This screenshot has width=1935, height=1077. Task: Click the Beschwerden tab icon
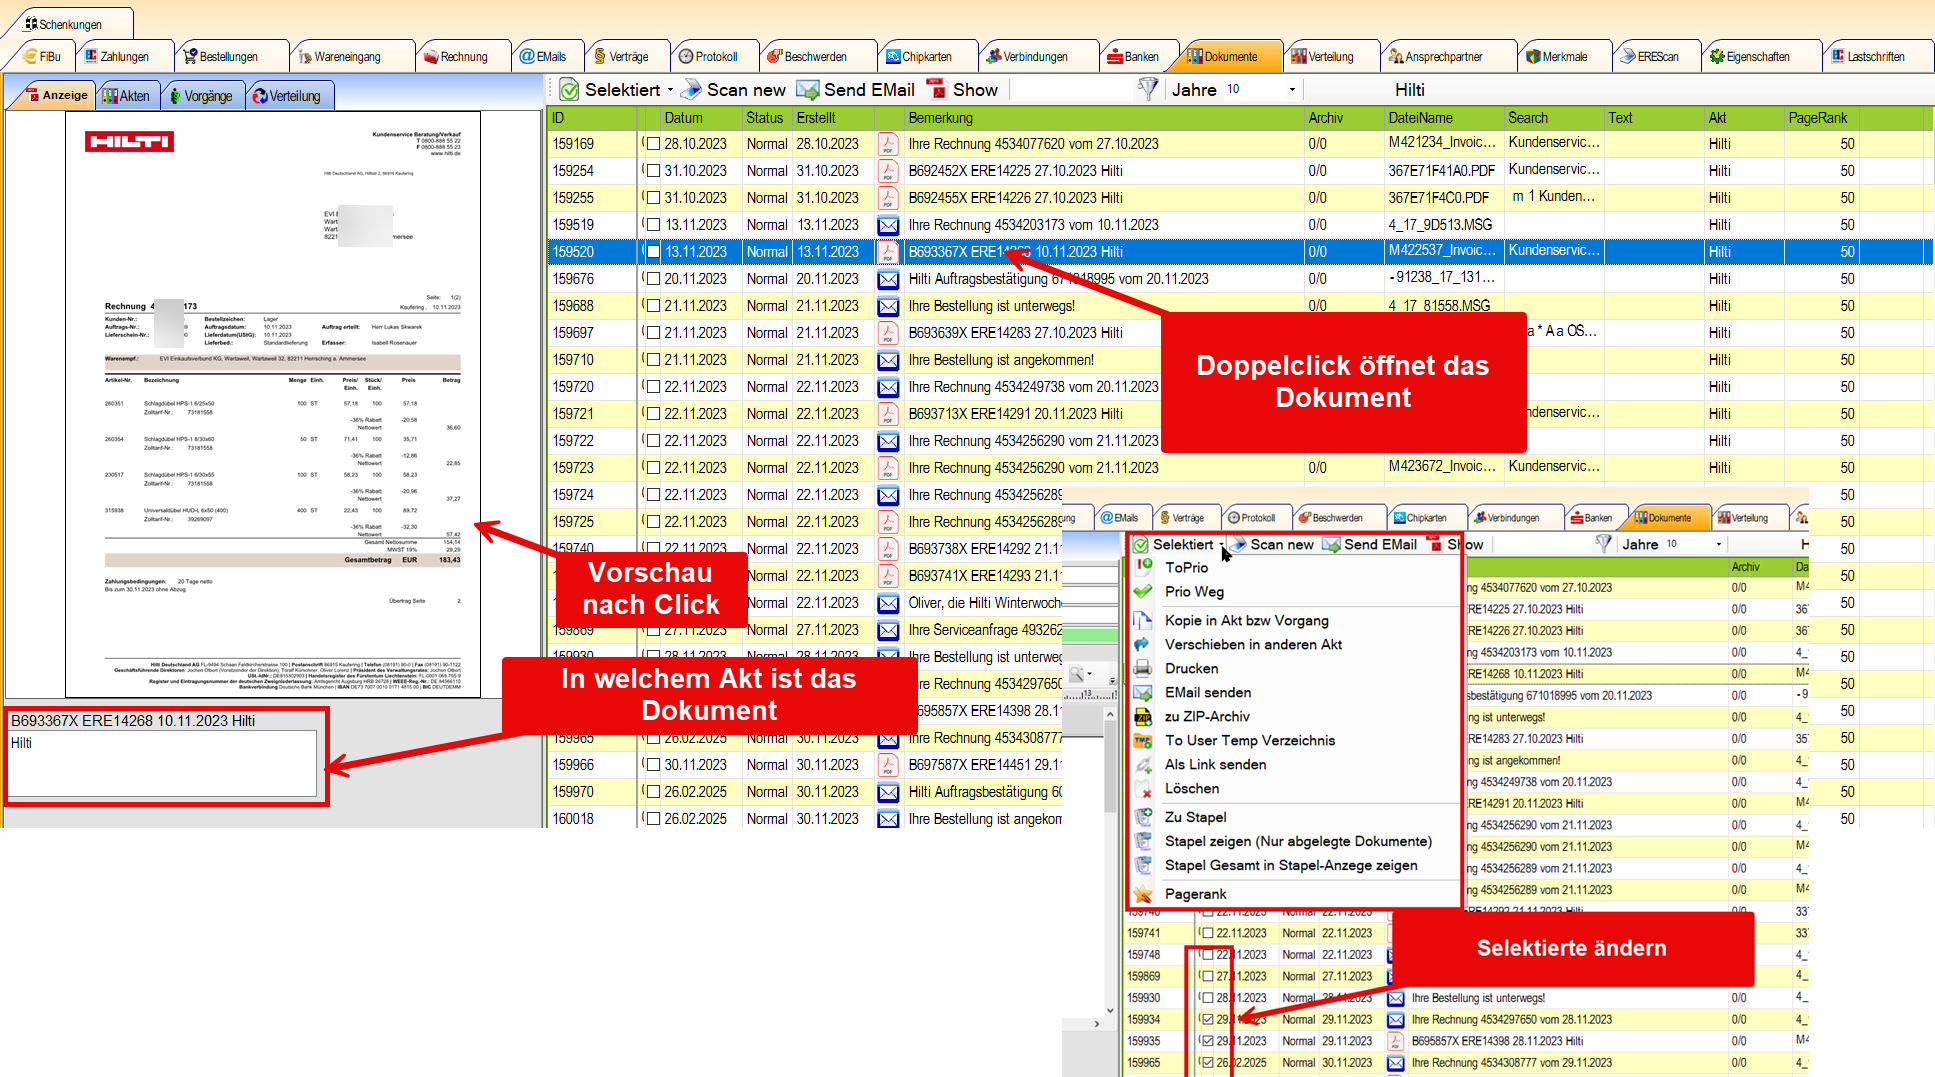pos(774,57)
